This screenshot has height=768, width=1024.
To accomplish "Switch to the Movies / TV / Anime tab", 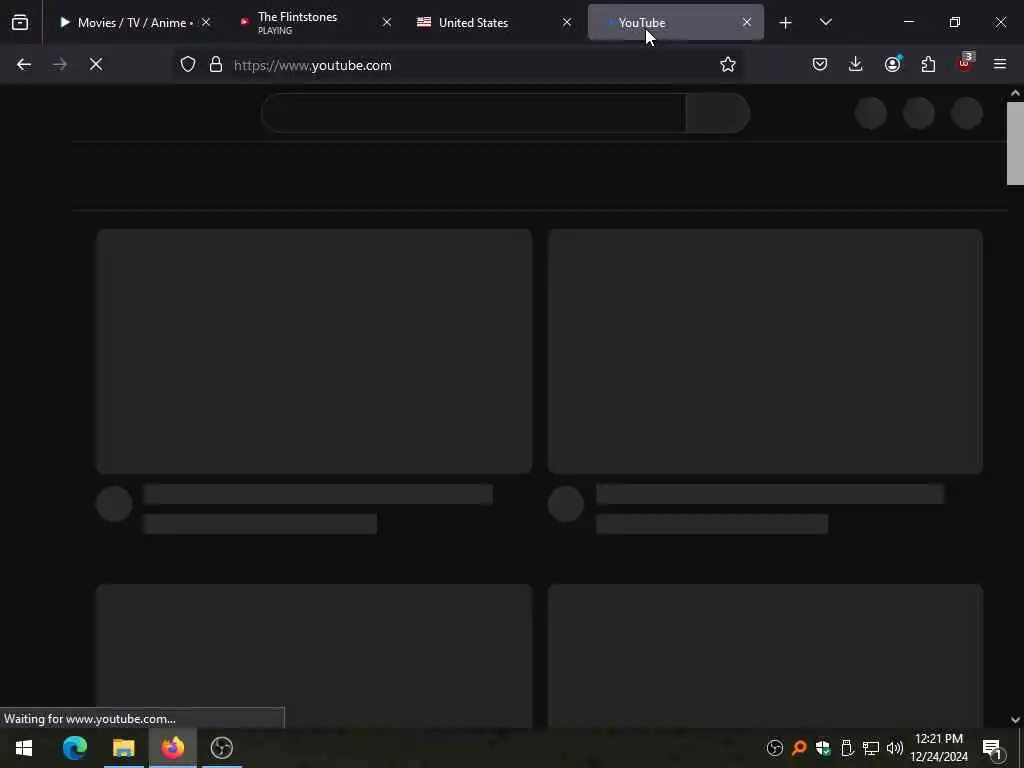I will point(134,22).
